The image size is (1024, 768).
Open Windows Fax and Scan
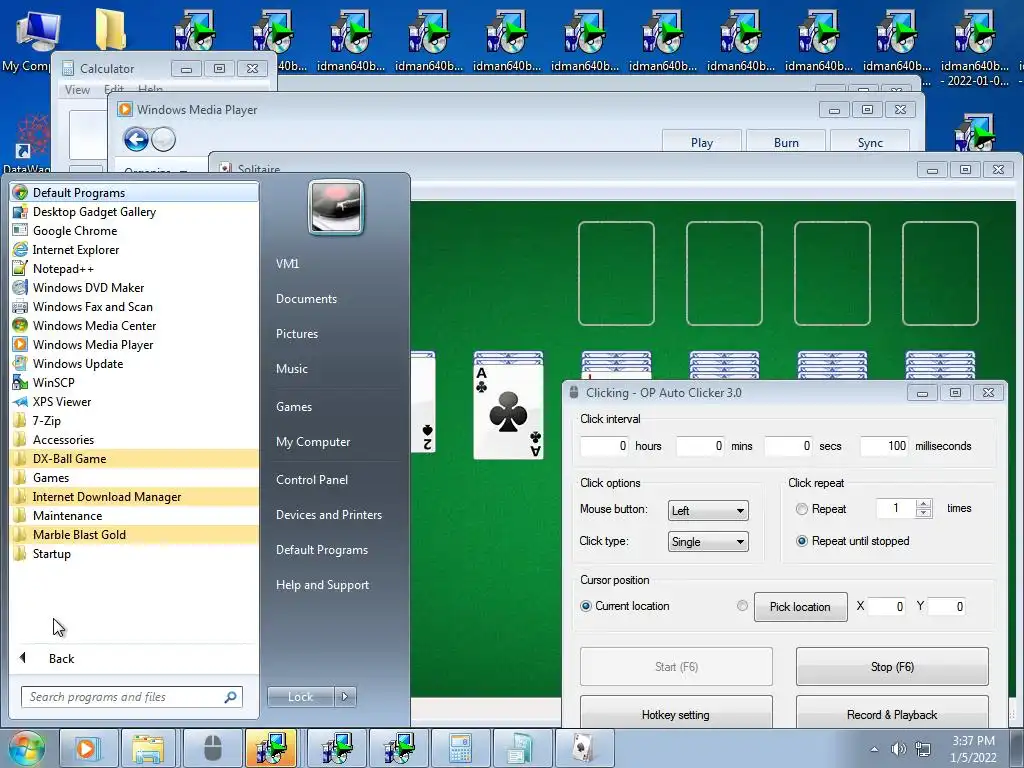(134, 306)
